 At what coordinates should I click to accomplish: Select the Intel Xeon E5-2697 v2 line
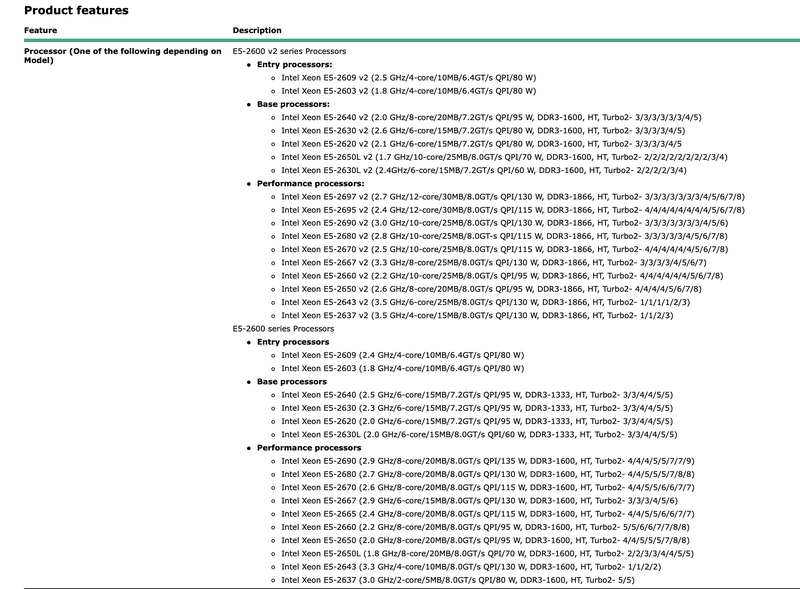[513, 197]
